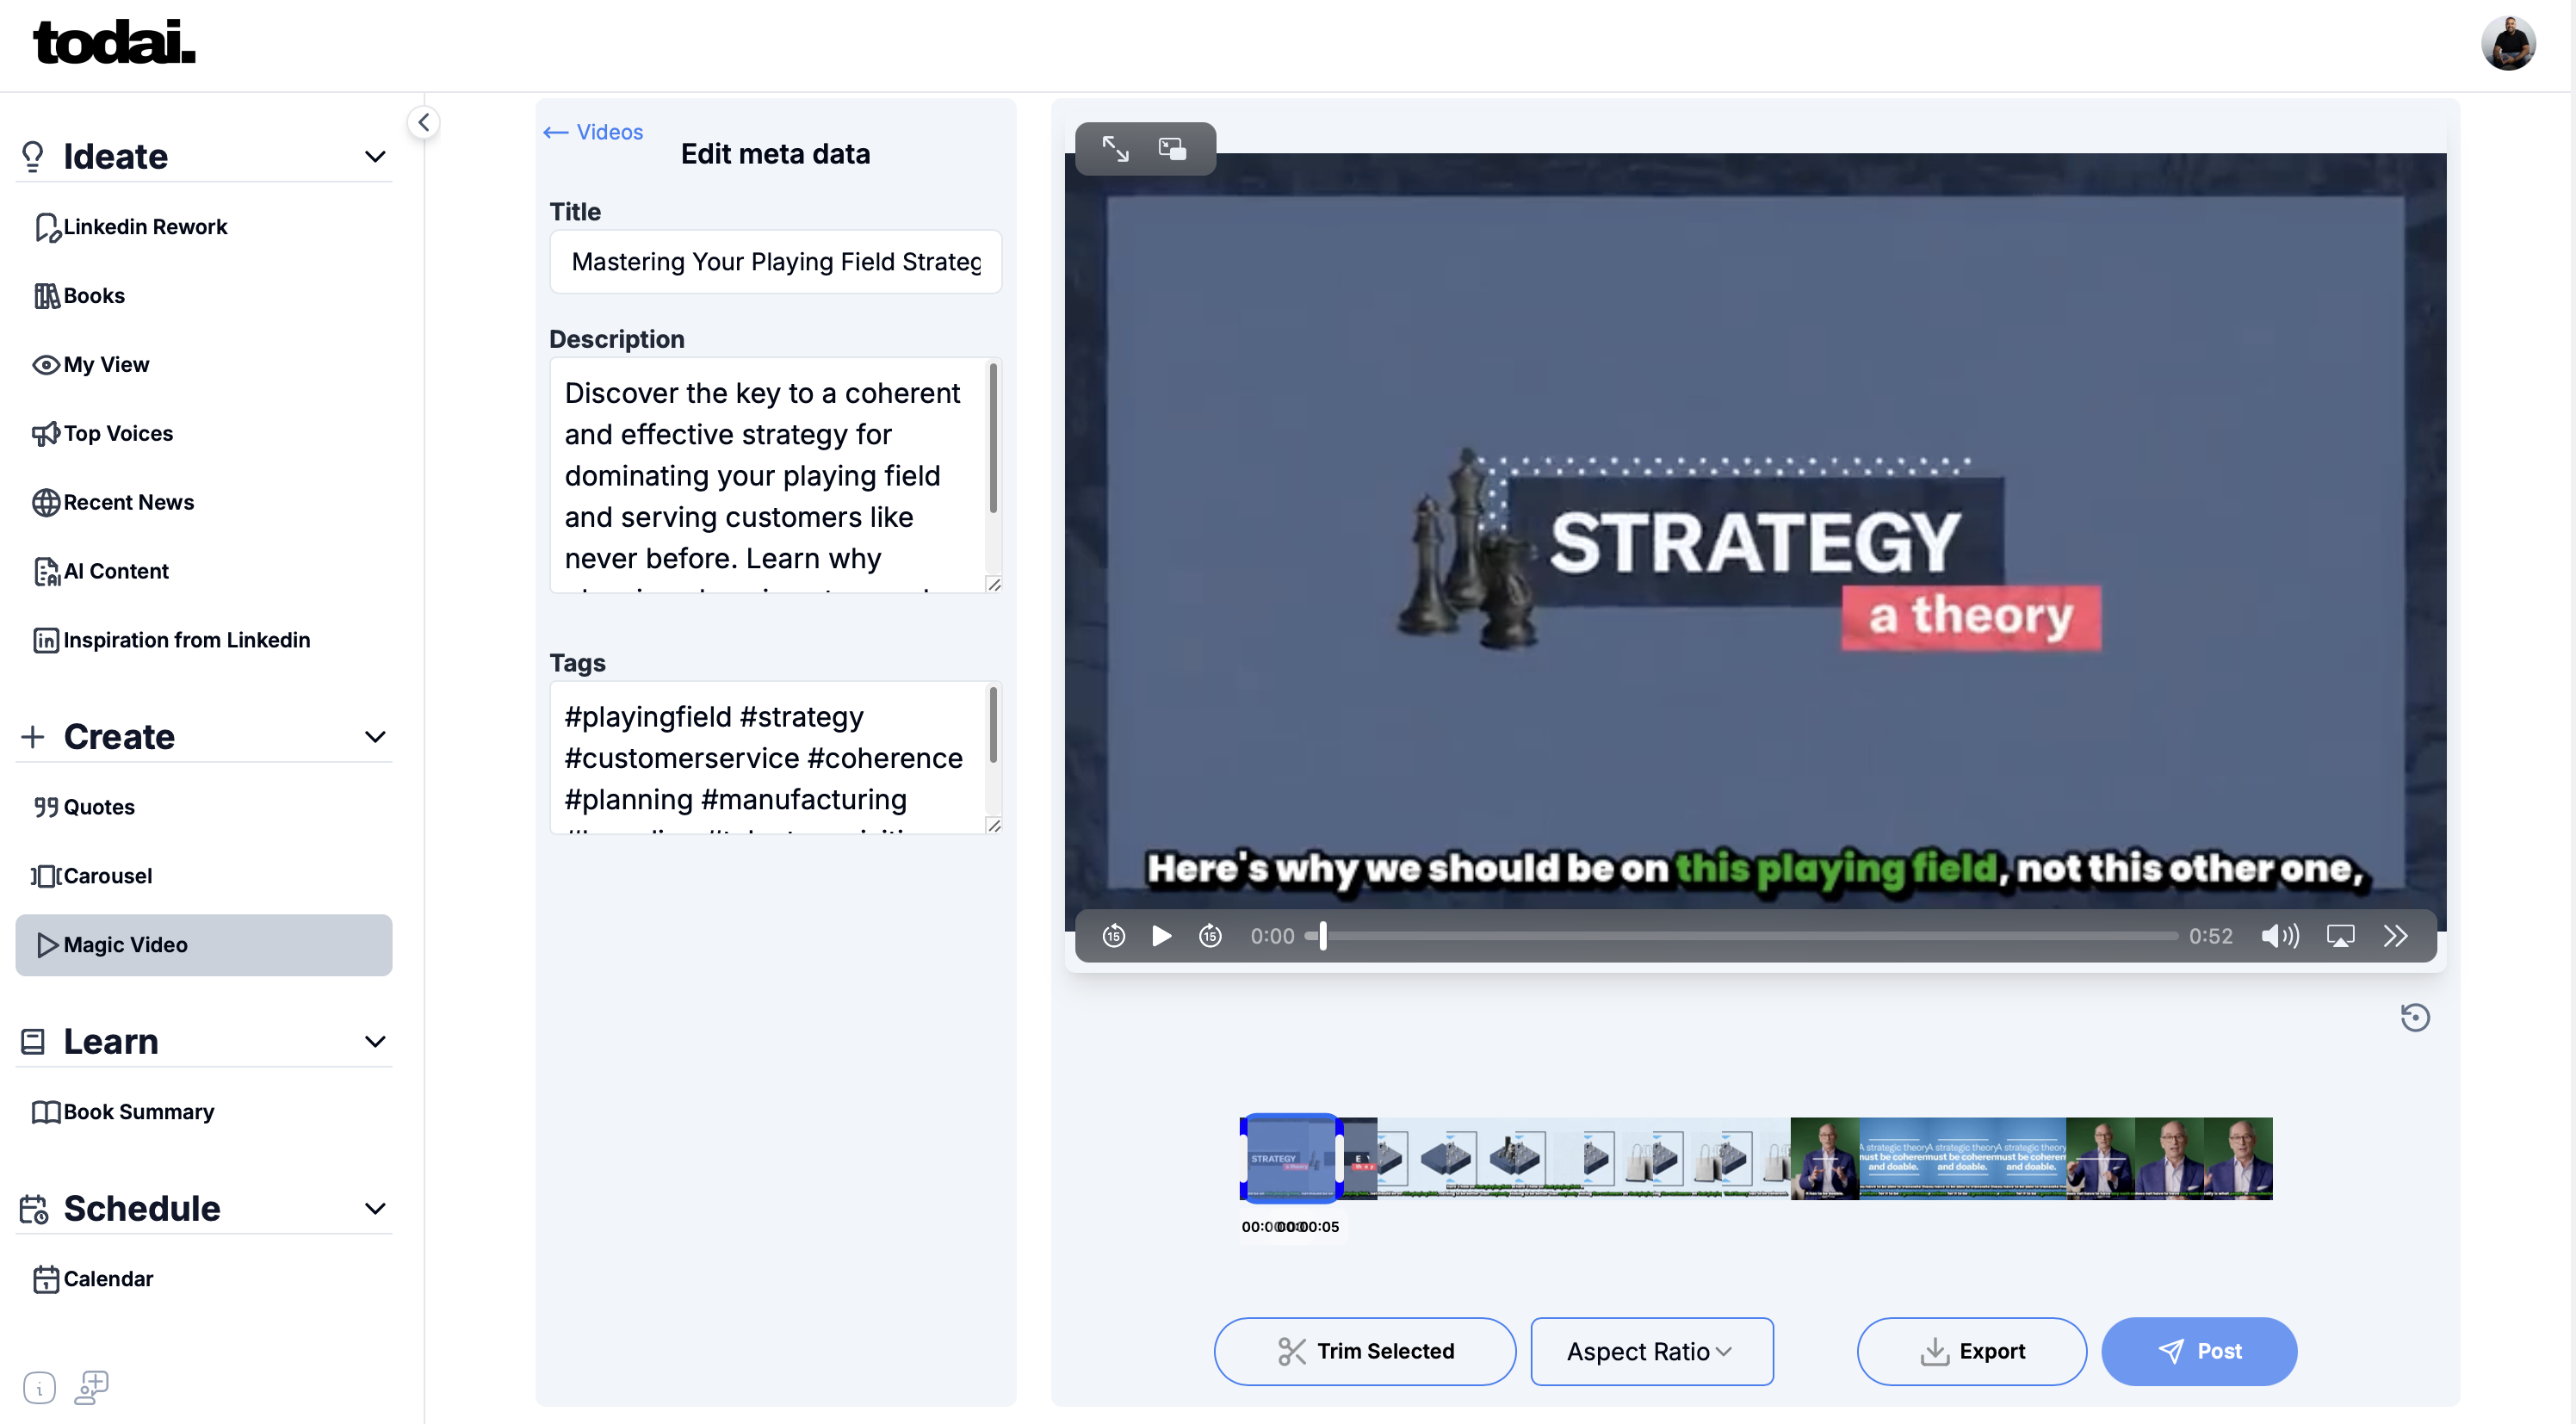Mute the video volume
This screenshot has height=1424, width=2576.
(x=2279, y=936)
